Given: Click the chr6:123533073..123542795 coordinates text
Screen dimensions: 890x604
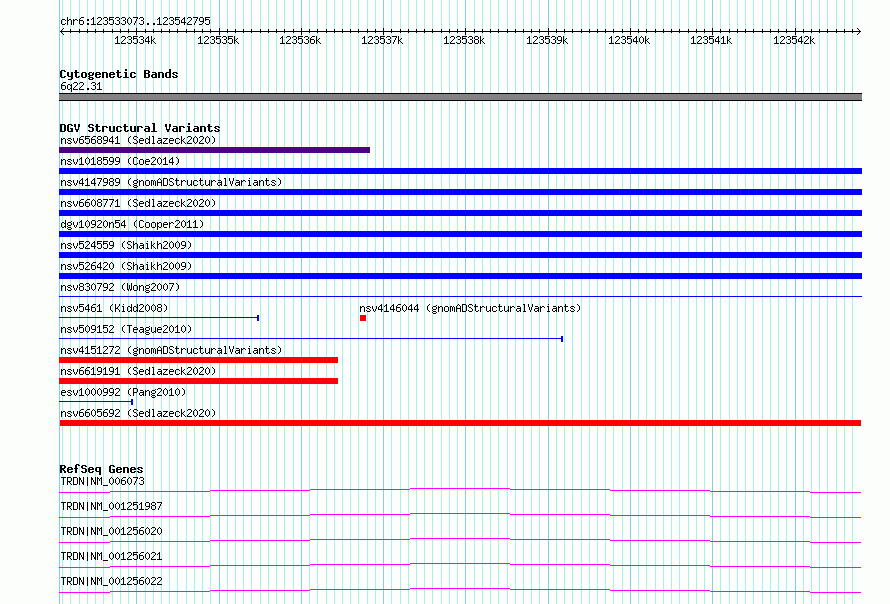Looking at the screenshot, I should [x=135, y=21].
